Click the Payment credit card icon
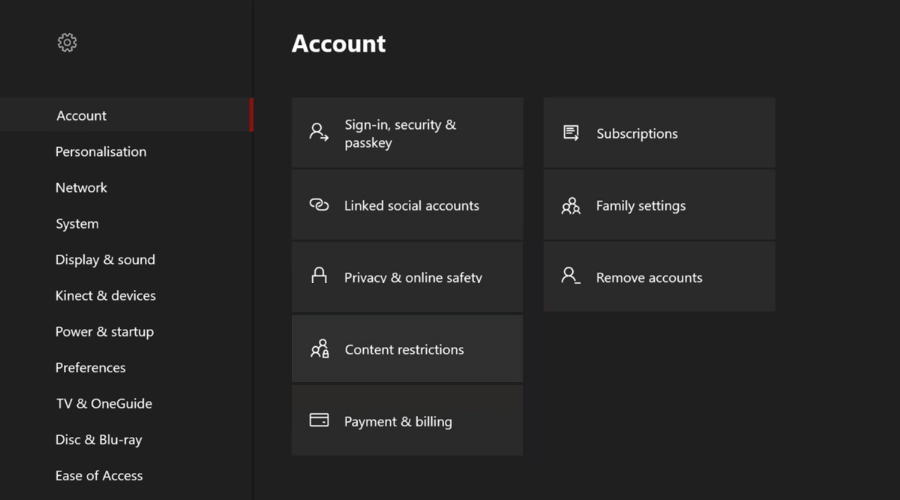 click(x=319, y=421)
